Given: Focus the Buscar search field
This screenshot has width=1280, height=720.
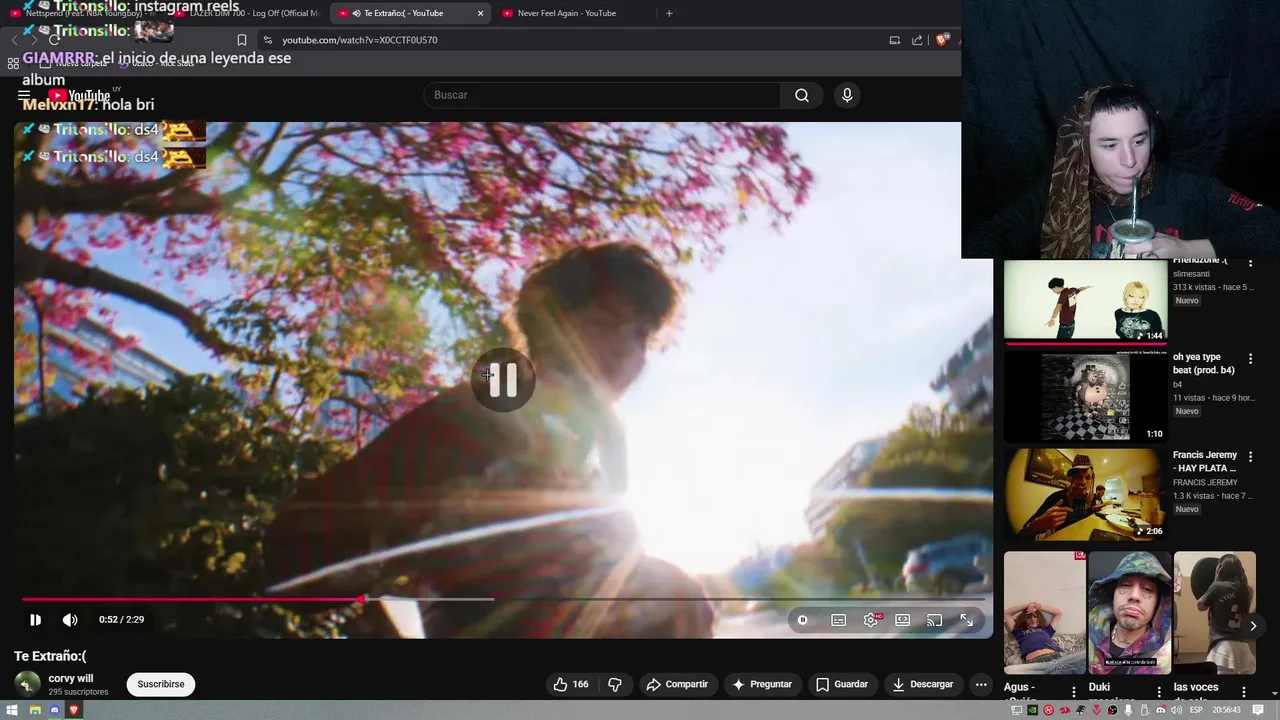Looking at the screenshot, I should click(602, 95).
